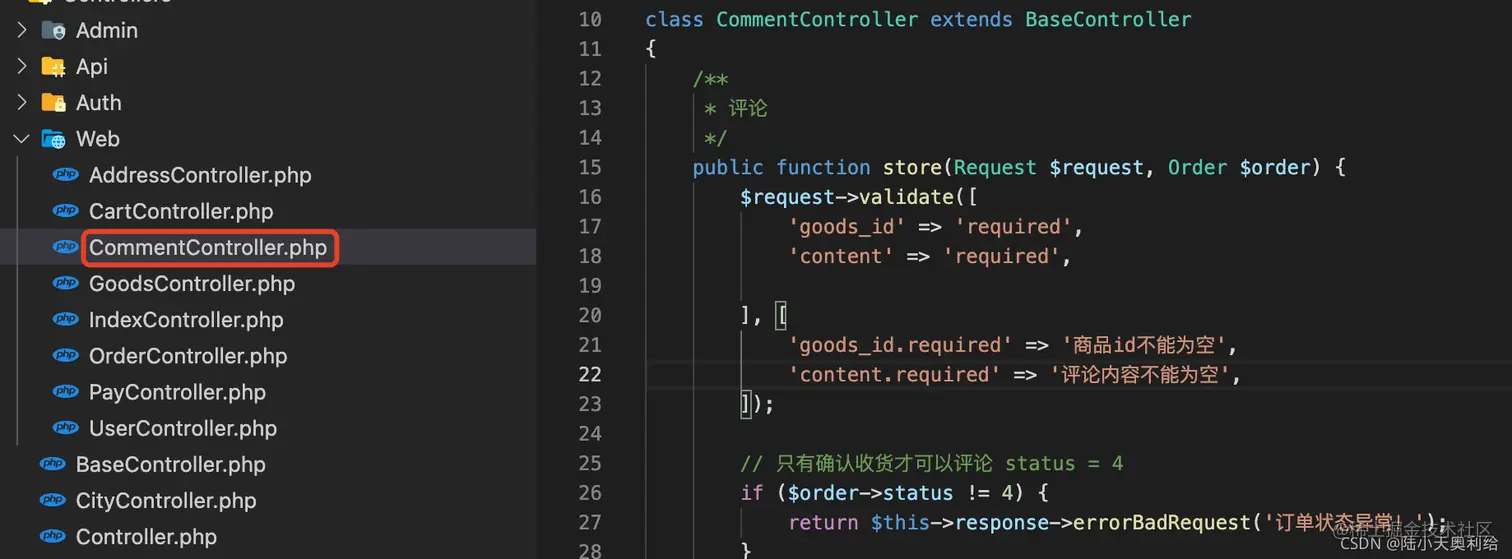Select the Web folder label
The height and width of the screenshot is (559, 1512).
click(x=98, y=139)
